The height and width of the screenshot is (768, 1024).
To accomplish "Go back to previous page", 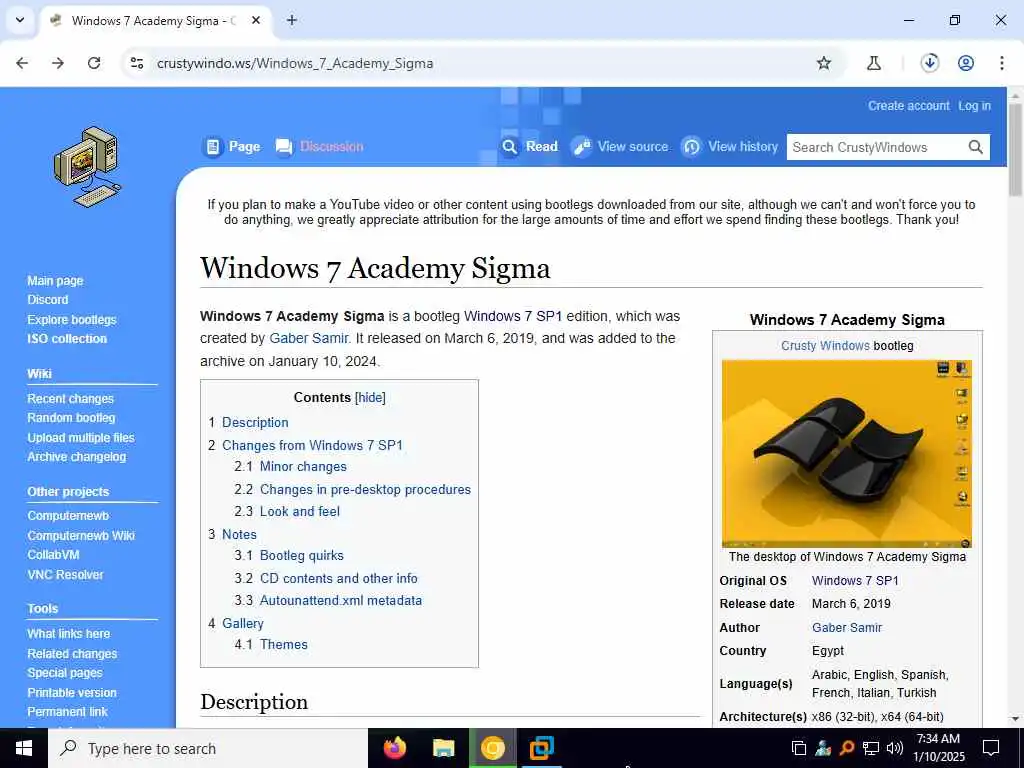I will tap(22, 63).
